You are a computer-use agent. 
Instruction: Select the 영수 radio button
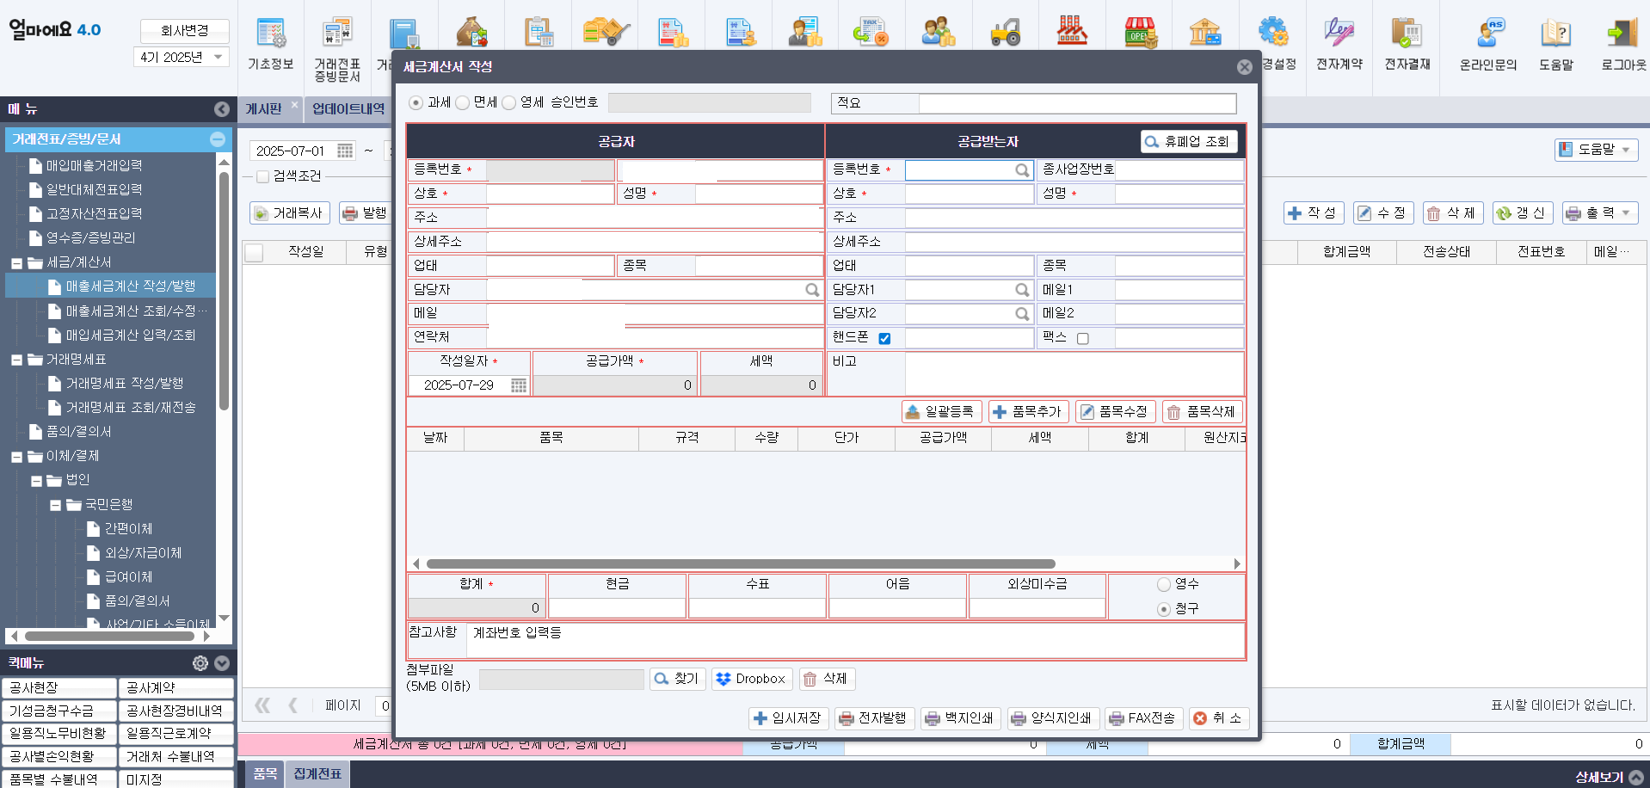(1164, 584)
